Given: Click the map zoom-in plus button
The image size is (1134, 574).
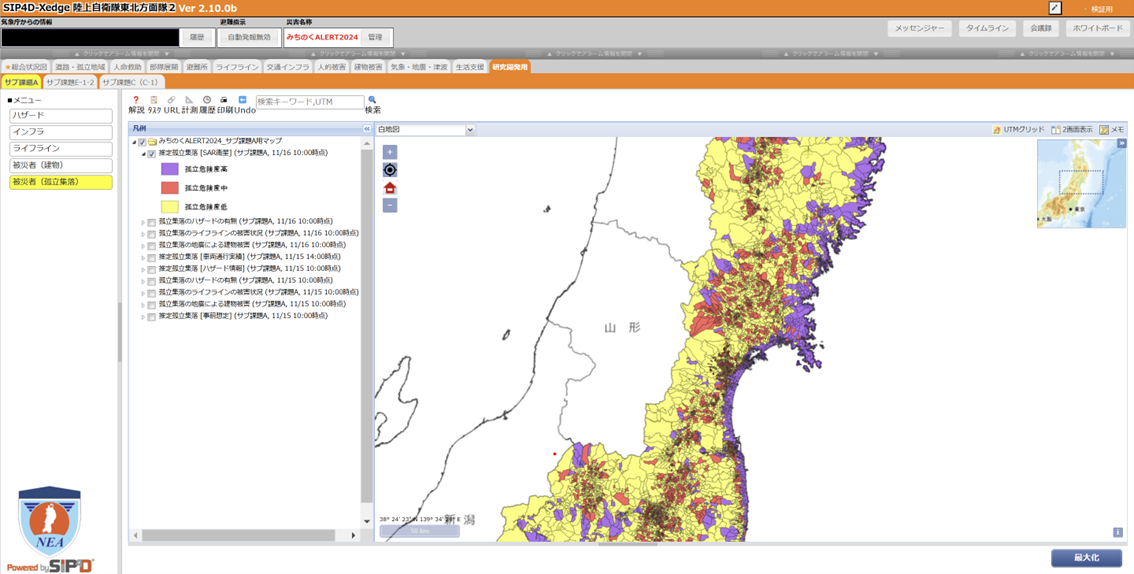Looking at the screenshot, I should pos(390,152).
